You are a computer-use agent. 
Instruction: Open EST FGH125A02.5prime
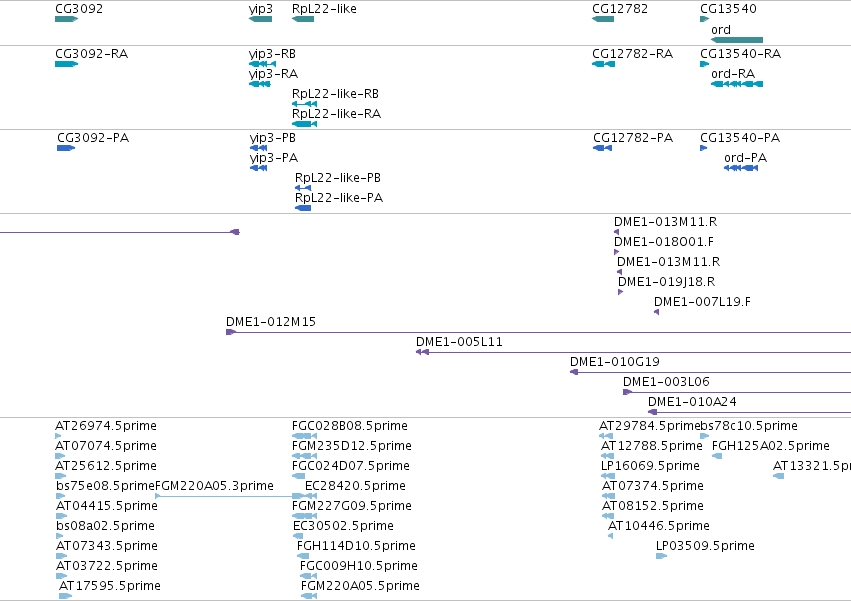[x=717, y=456]
